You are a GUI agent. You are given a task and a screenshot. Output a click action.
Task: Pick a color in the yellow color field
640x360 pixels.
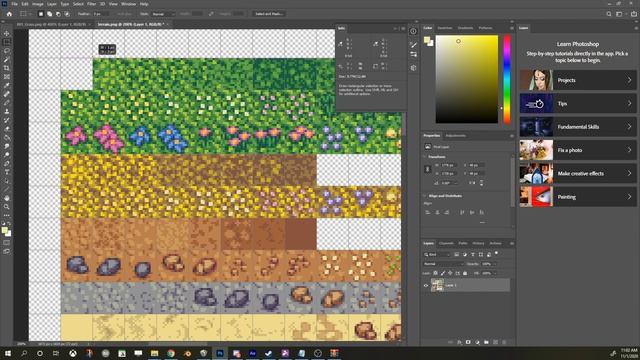point(467,79)
